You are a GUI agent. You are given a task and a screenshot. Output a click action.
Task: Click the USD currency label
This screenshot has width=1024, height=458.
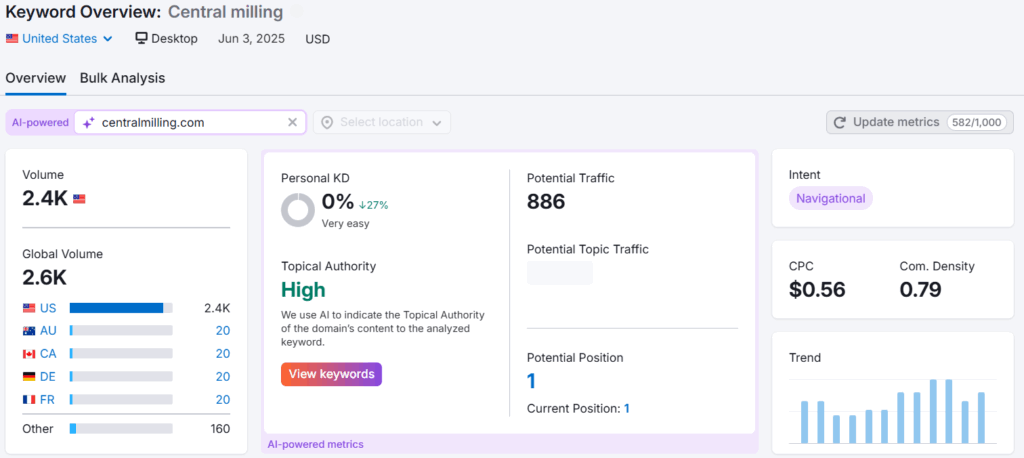point(317,39)
